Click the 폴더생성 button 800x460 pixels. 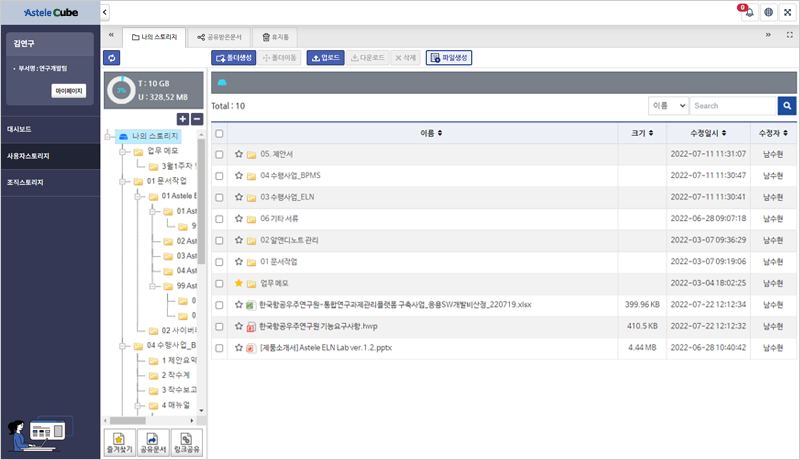click(234, 58)
